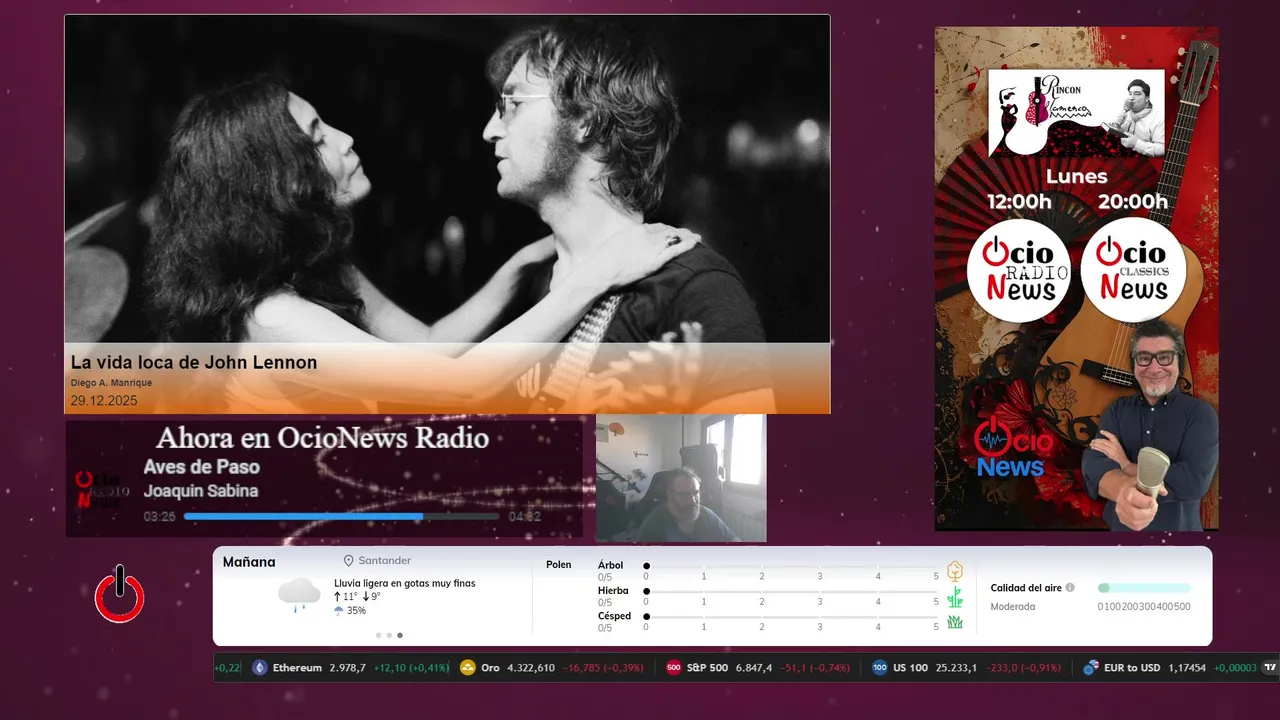Click the song playback progress bar
This screenshot has width=1280, height=720.
coord(341,517)
